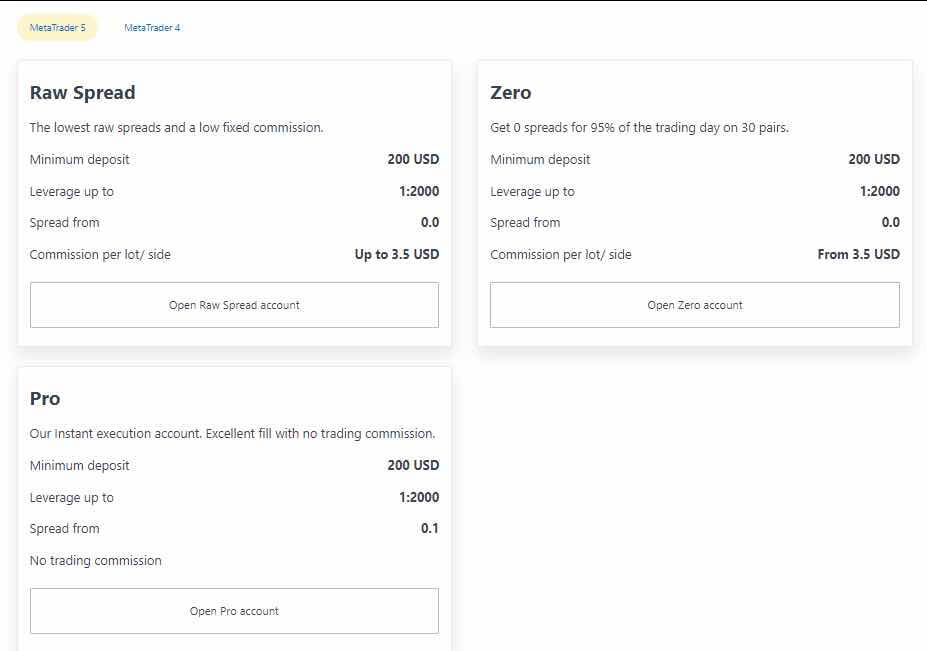Click the Zero account description about 30 pairs
The width and height of the screenshot is (927, 651).
[x=640, y=127]
